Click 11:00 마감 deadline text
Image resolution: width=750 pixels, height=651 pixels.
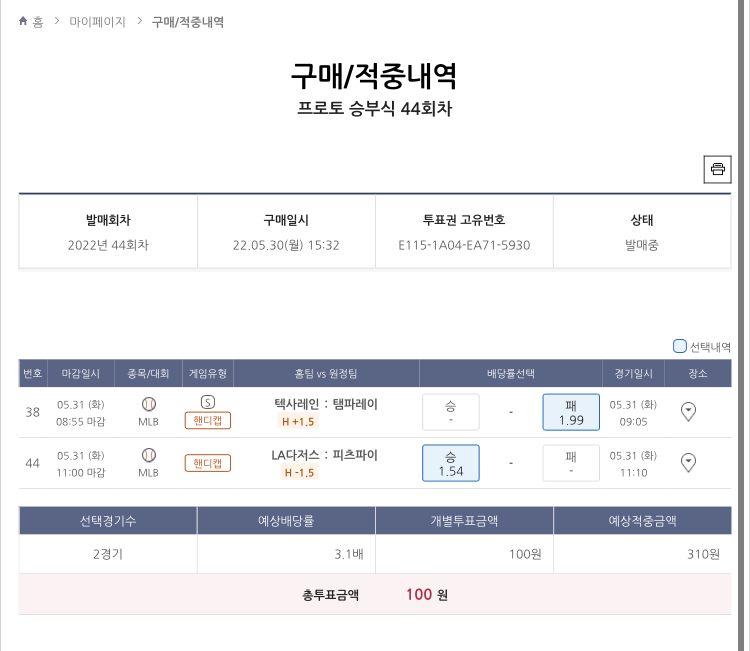80,473
